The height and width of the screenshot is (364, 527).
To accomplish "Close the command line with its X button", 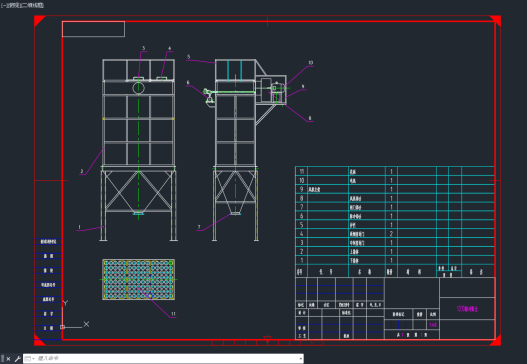I will pyautogui.click(x=8, y=359).
